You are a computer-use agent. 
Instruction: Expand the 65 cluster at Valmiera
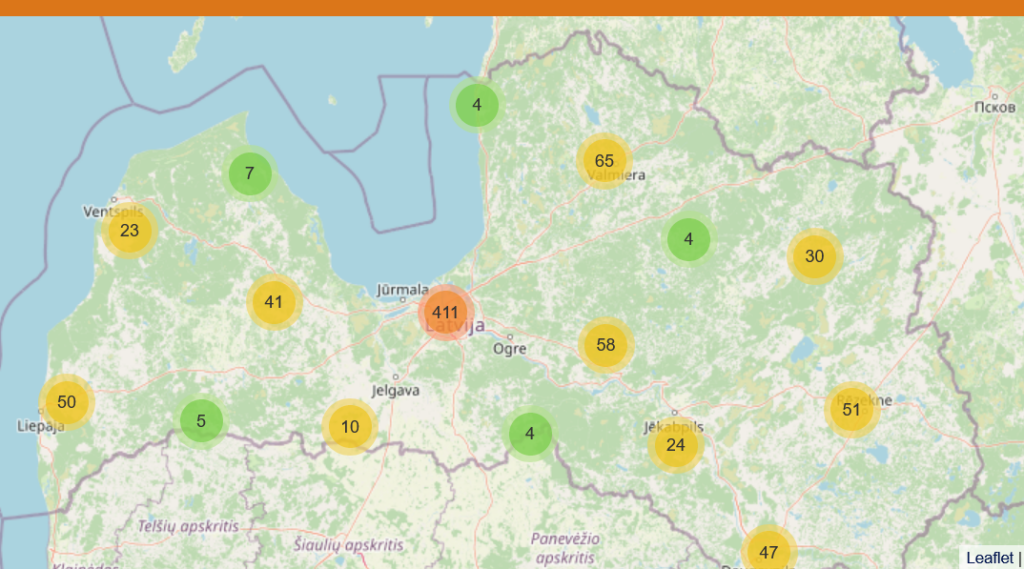(x=604, y=161)
